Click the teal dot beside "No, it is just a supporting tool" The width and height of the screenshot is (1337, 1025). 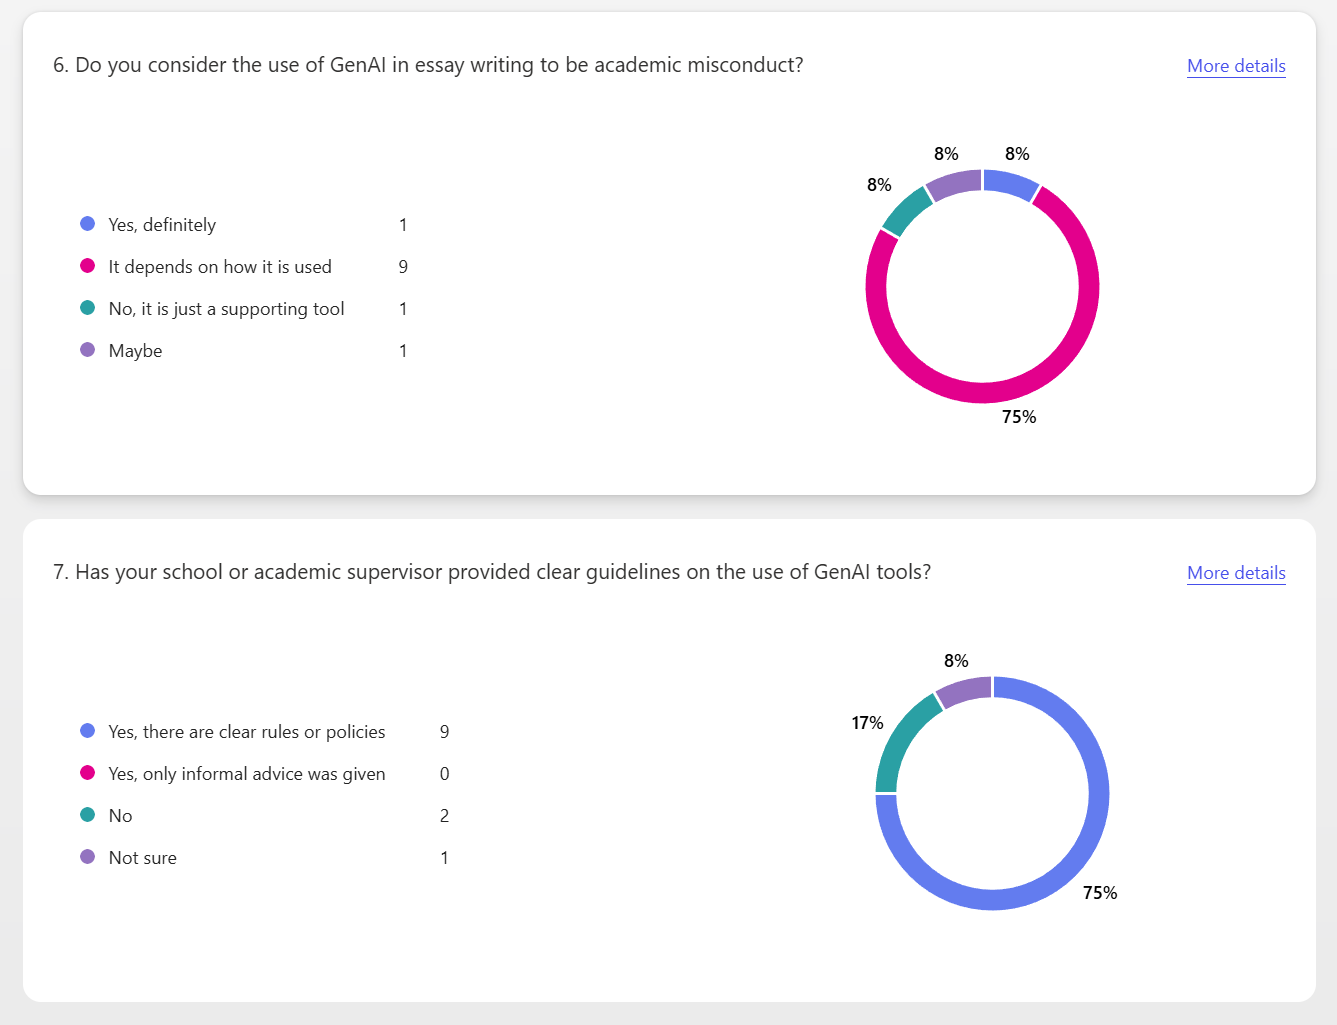(x=88, y=308)
